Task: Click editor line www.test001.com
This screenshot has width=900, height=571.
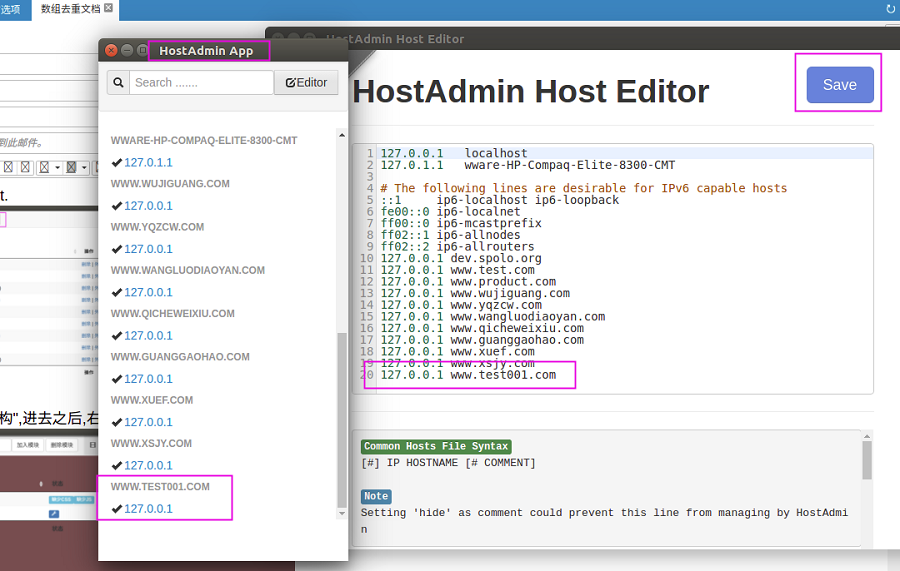Action: point(468,375)
